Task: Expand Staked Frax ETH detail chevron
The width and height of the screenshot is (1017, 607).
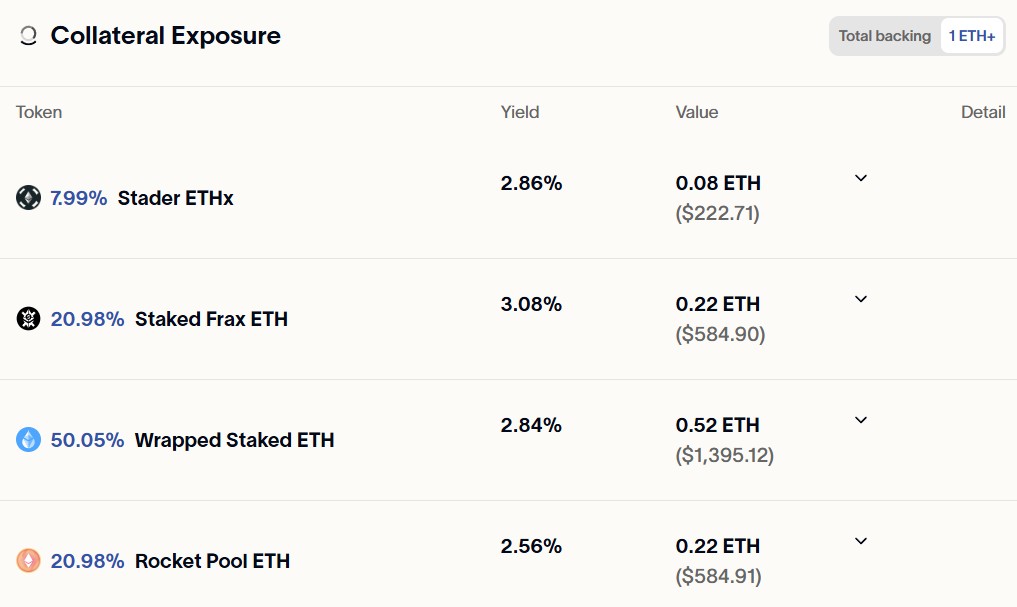Action: [x=861, y=299]
